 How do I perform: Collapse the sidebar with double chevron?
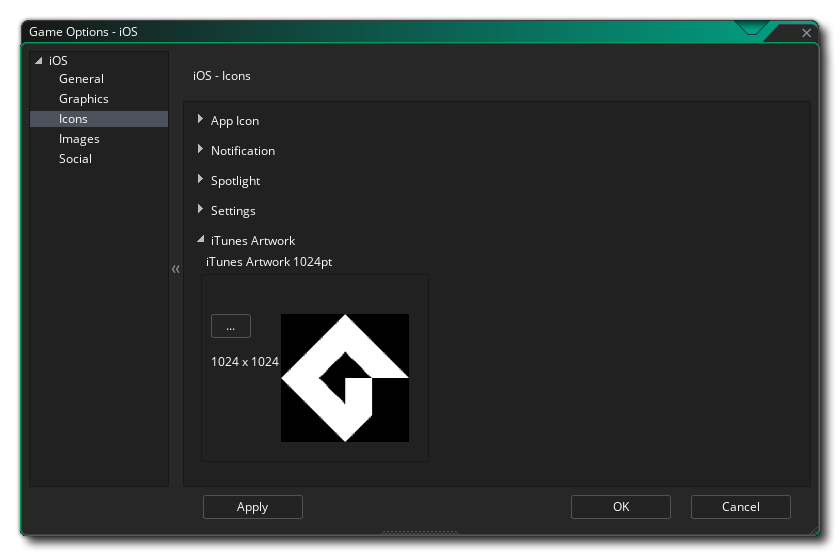[176, 269]
